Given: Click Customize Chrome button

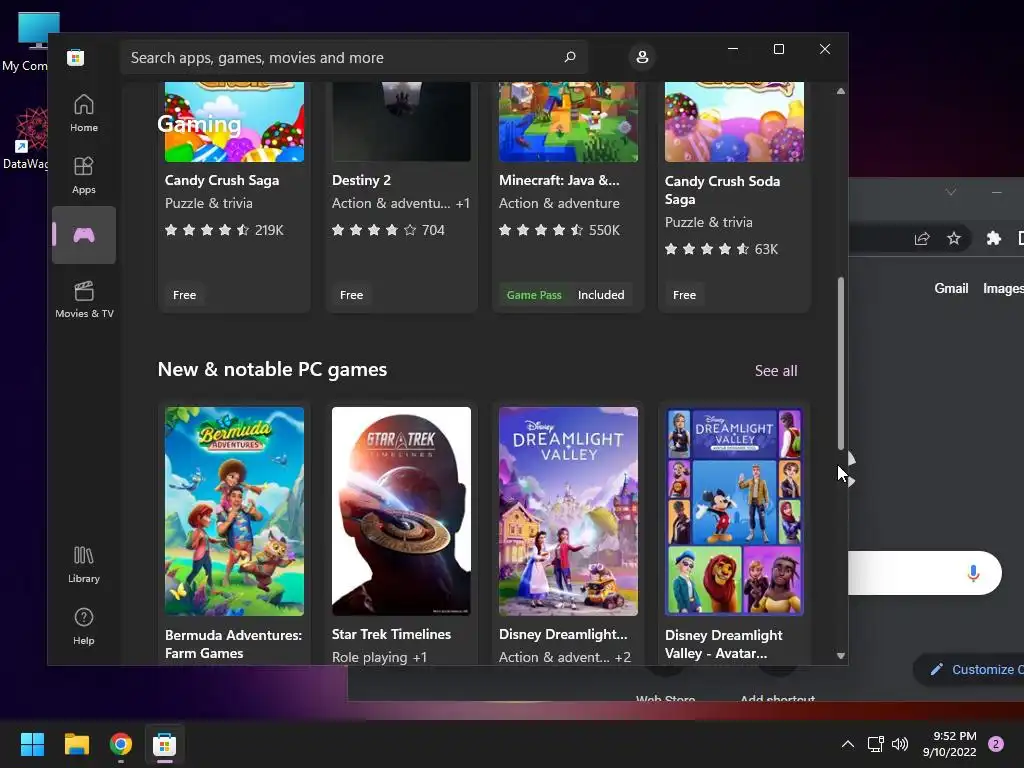Looking at the screenshot, I should pyautogui.click(x=970, y=669).
